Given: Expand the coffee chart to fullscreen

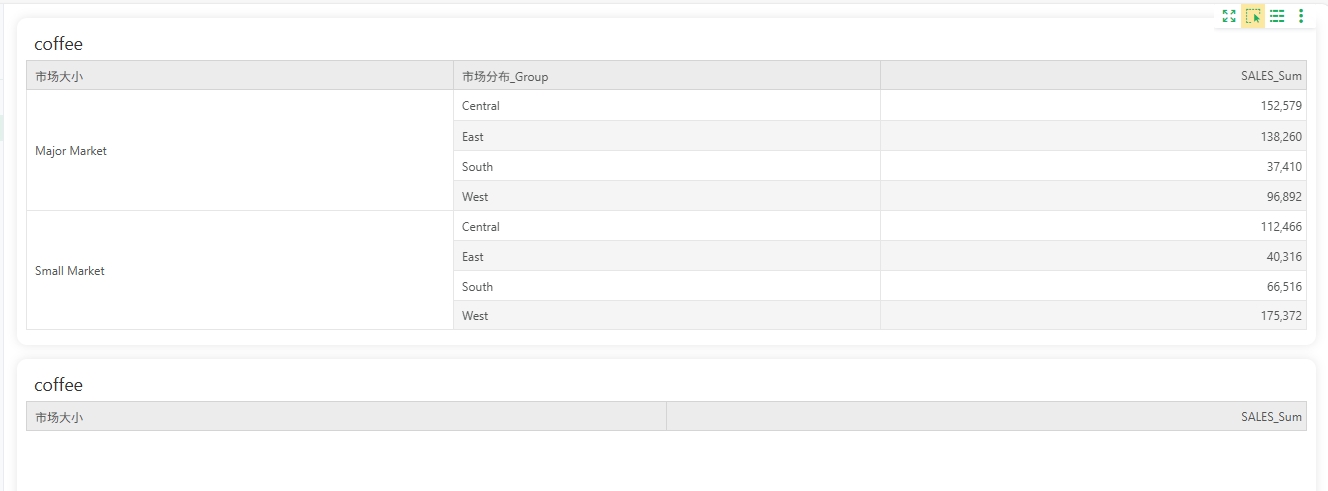Looking at the screenshot, I should 1229,16.
